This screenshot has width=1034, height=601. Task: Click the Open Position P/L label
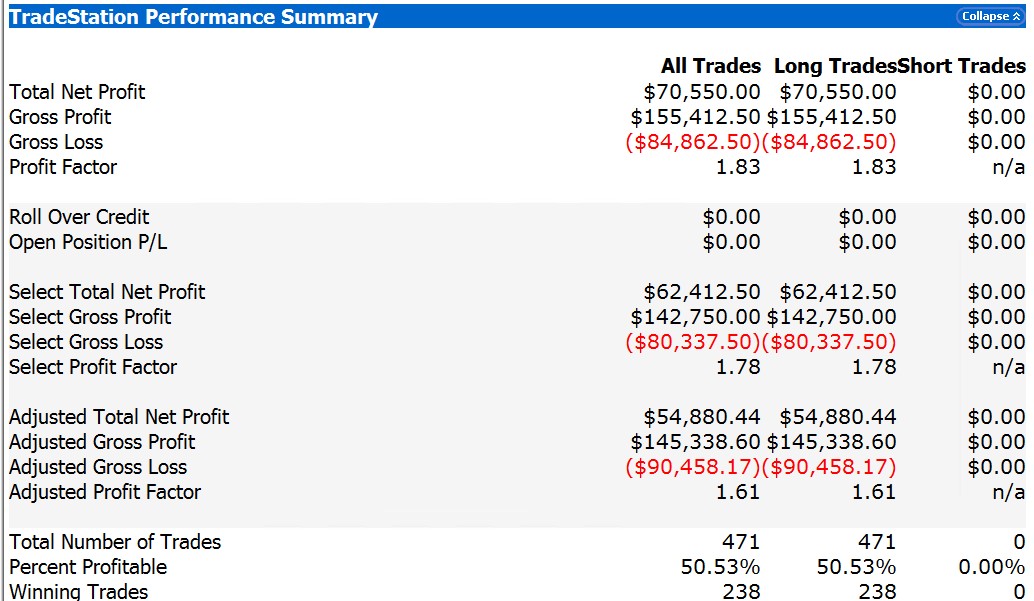(x=88, y=242)
